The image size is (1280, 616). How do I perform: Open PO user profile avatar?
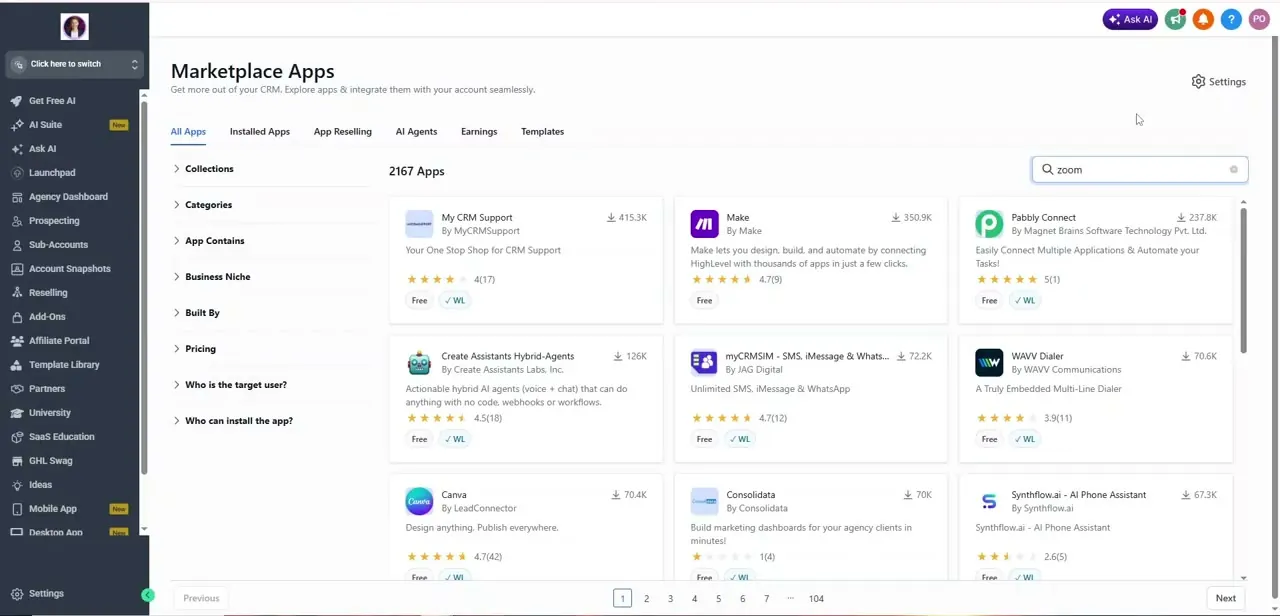tap(1259, 19)
